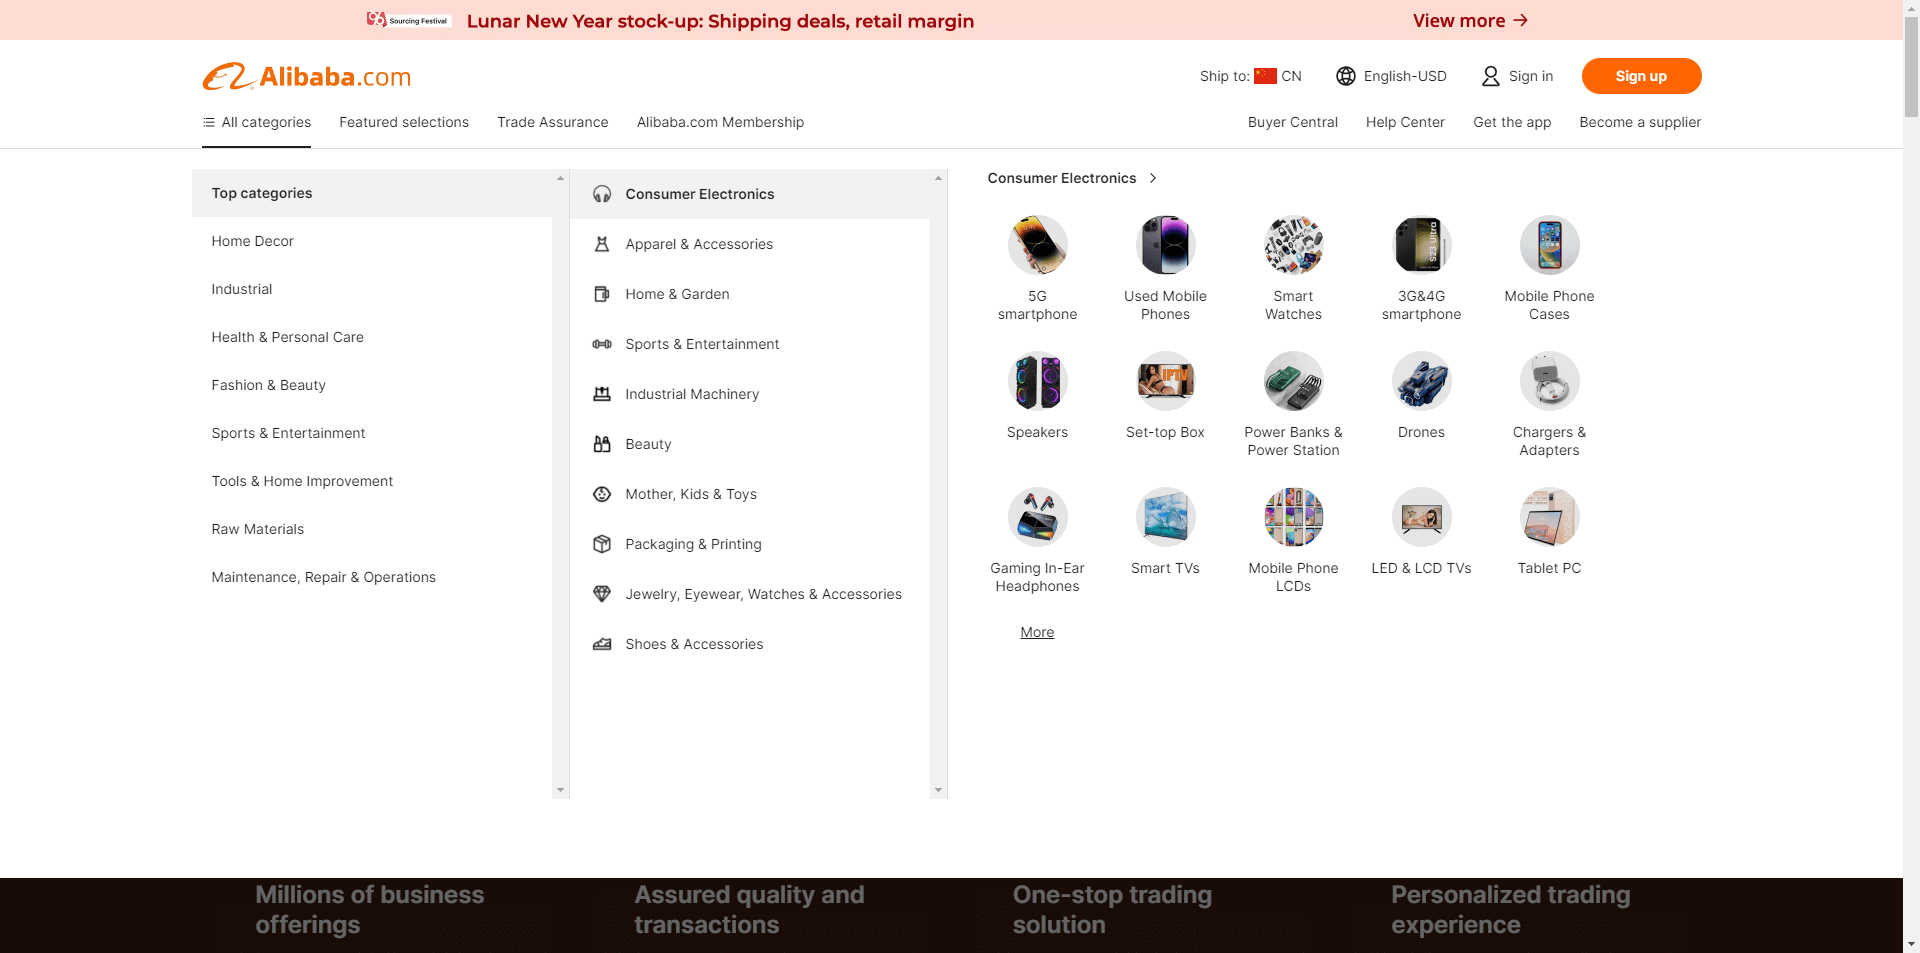1920x953 pixels.
Task: Open English-USD language selector
Action: pyautogui.click(x=1391, y=76)
